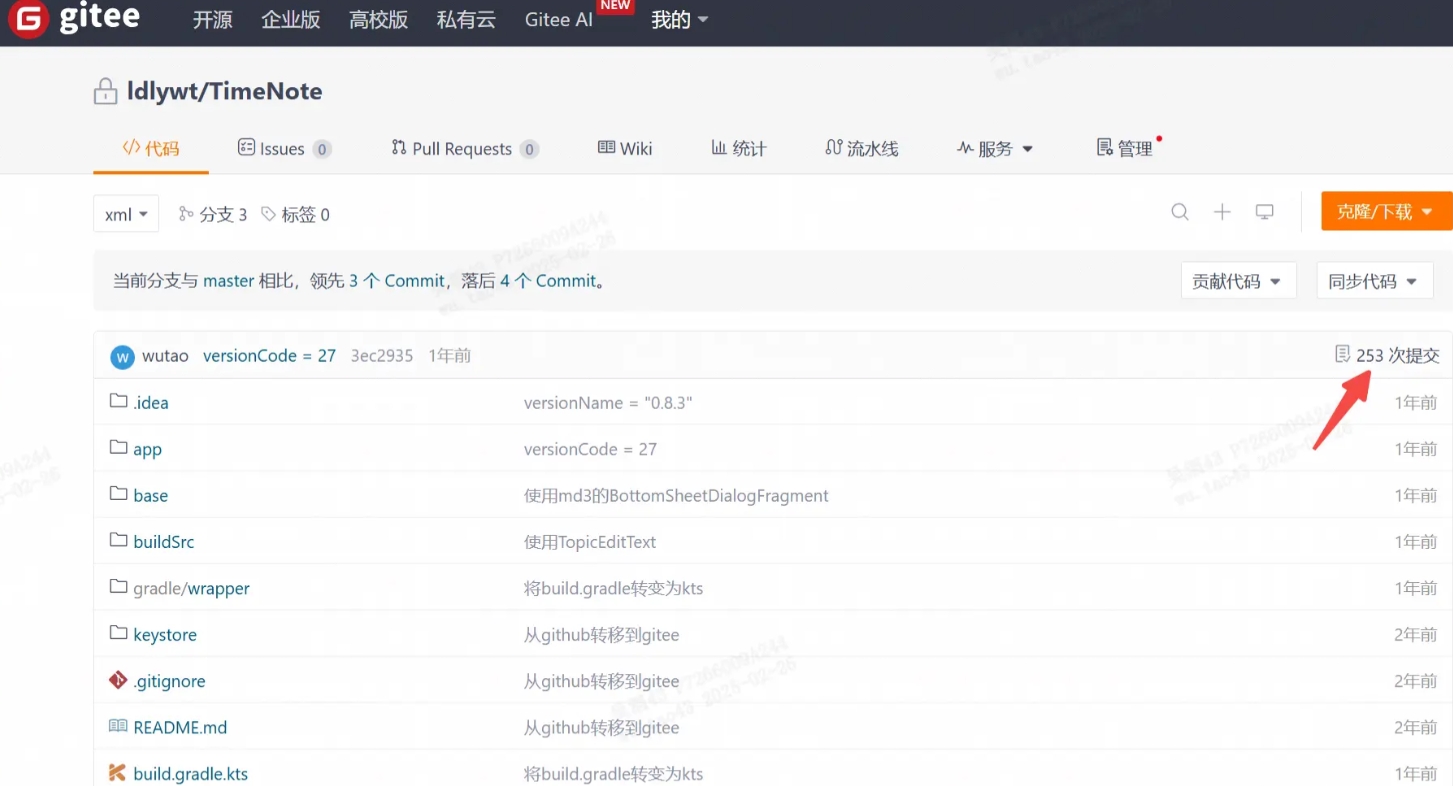Click the master branch link
1453x786 pixels.
[x=229, y=281]
